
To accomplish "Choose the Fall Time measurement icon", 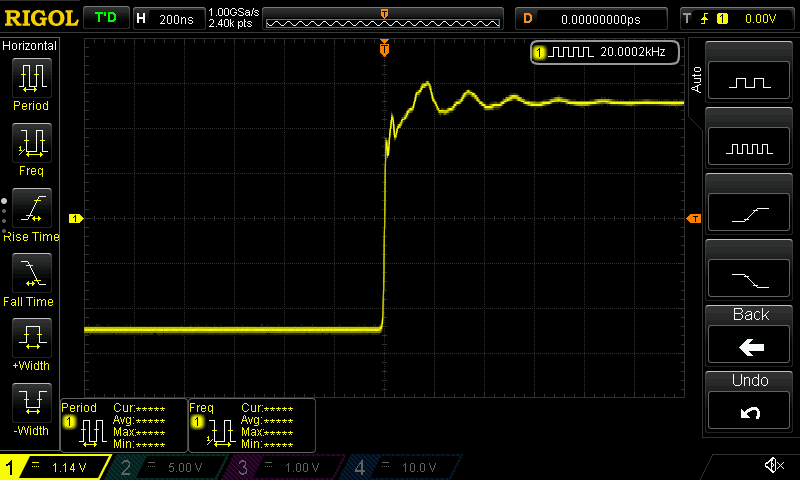I will pyautogui.click(x=32, y=273).
